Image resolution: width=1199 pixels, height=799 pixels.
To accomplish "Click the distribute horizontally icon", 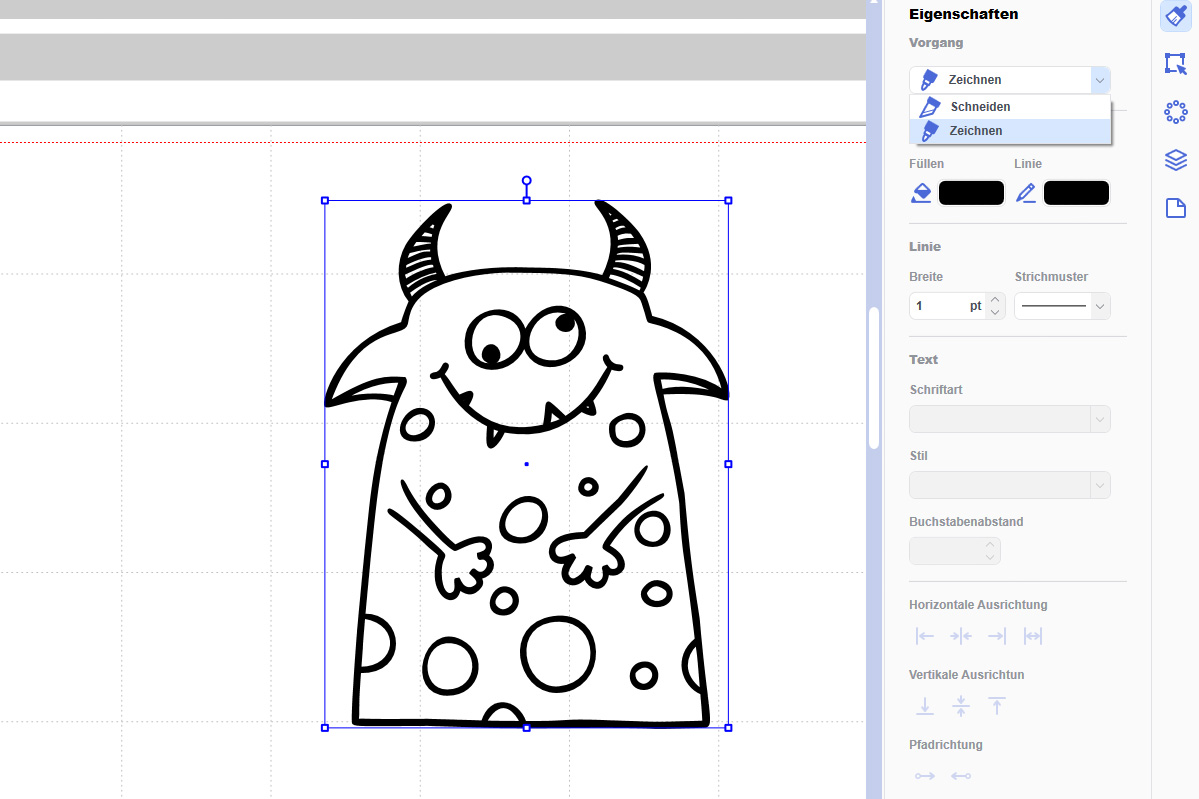I will coord(1033,636).
